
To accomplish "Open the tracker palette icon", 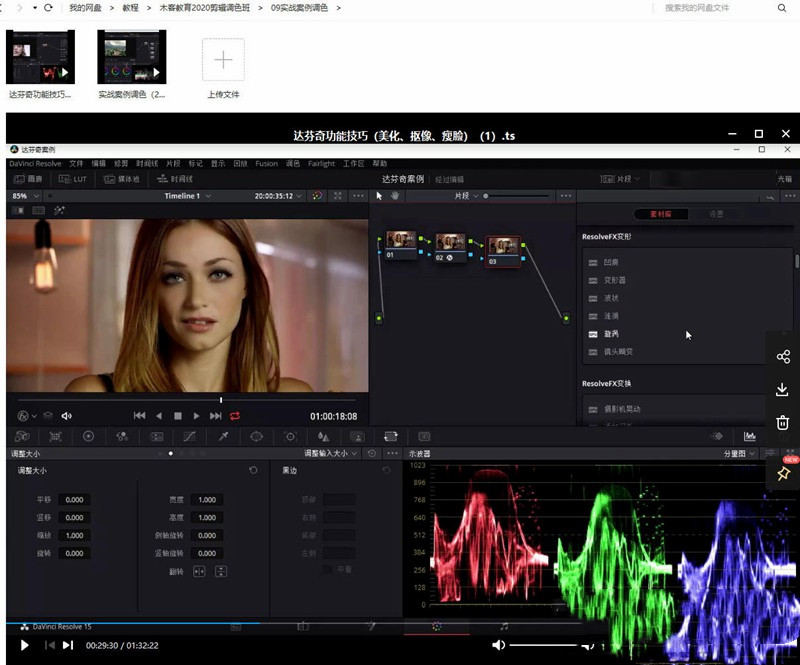I will [290, 436].
